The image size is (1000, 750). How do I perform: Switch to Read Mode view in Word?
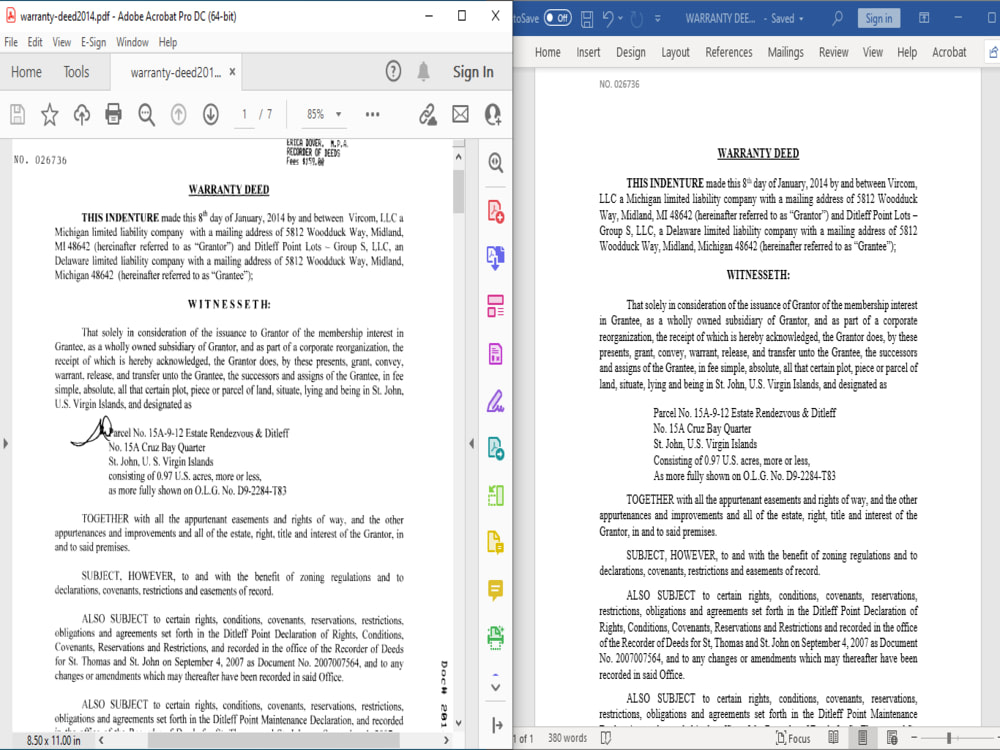pos(833,738)
